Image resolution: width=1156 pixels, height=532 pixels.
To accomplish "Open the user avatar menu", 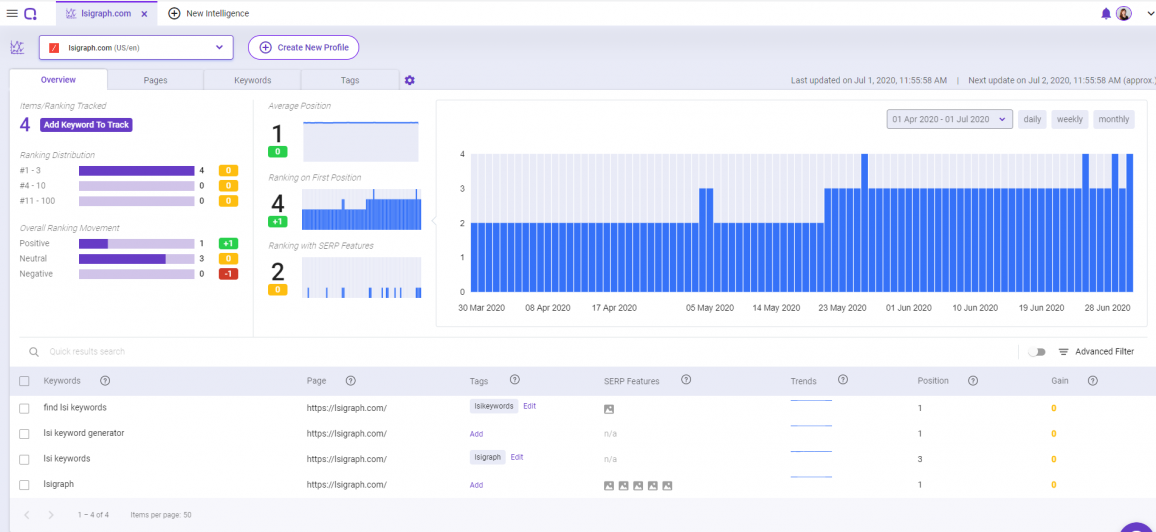I will 1124,13.
